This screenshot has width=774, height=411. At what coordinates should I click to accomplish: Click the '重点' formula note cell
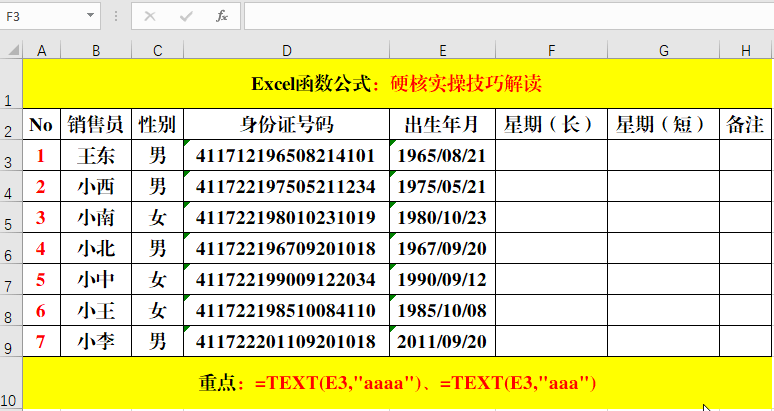click(397, 383)
